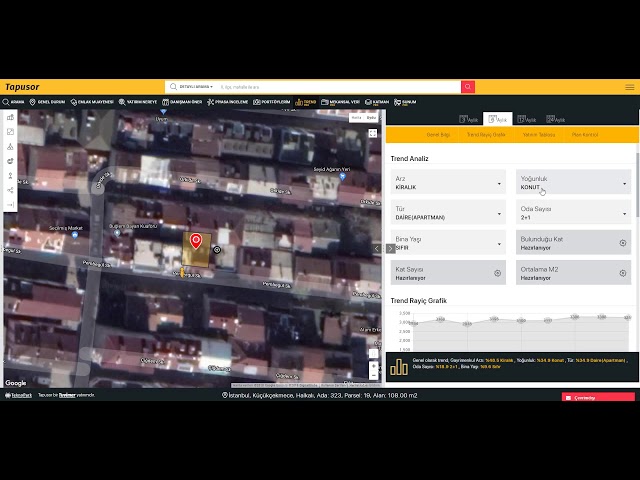
Task: Open the Trend Rayiç Grafik tab
Action: (486, 135)
